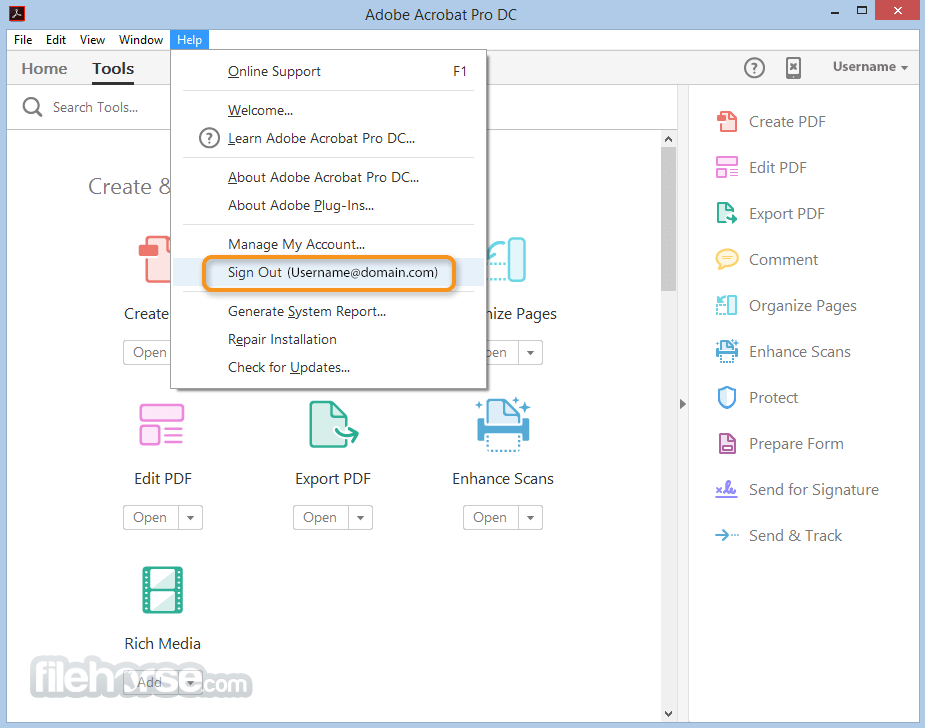This screenshot has height=728, width=925.
Task: Click the Add button under Rich Media
Action: tap(148, 682)
